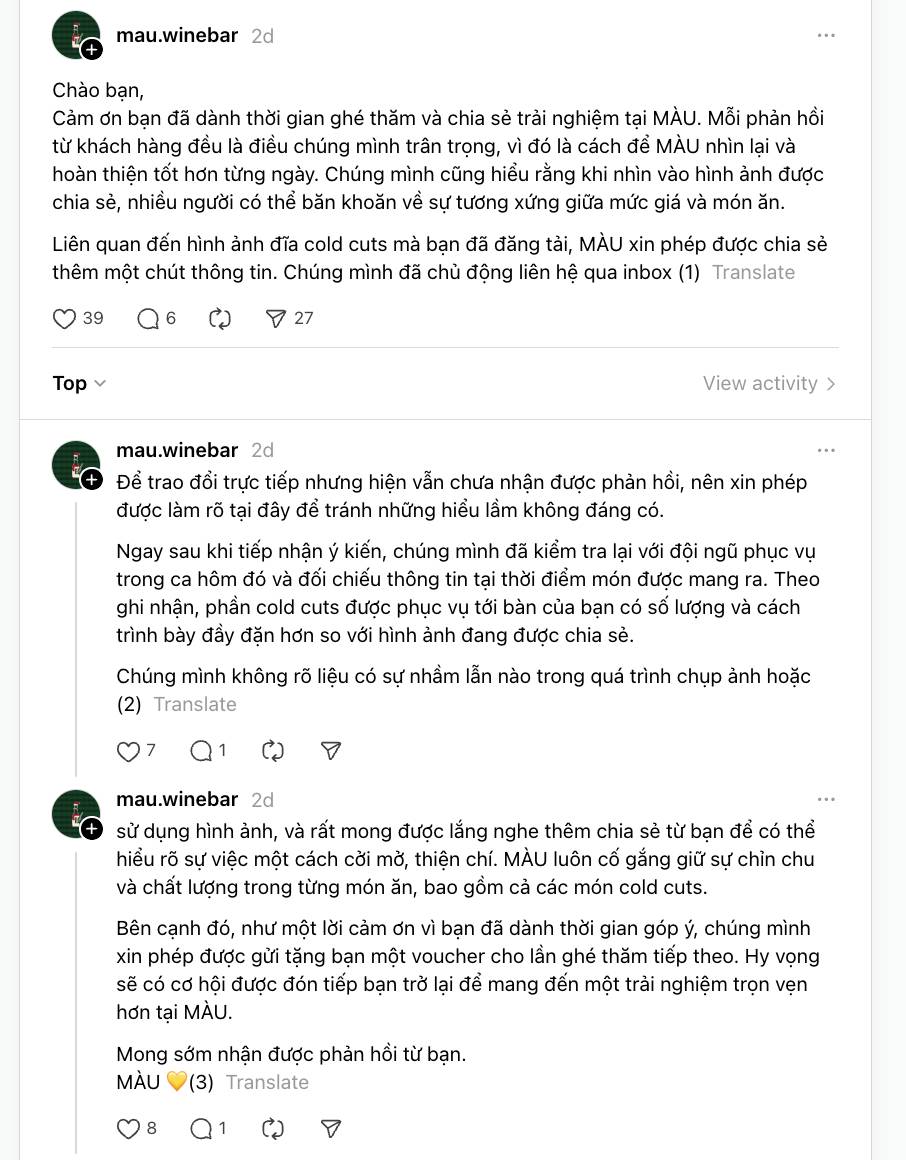The image size is (906, 1160).
Task: Translate the reply ending in (2)
Action: pos(195,704)
